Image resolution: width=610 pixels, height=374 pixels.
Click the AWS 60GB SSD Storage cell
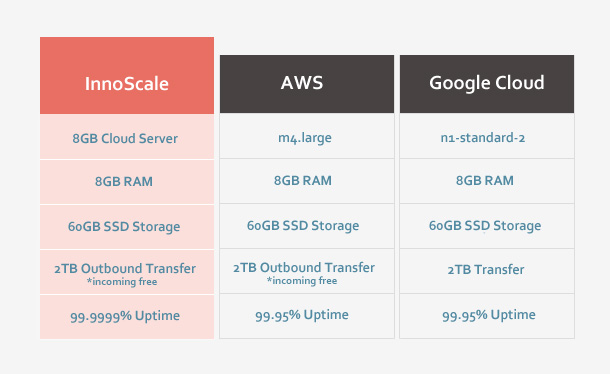click(307, 226)
